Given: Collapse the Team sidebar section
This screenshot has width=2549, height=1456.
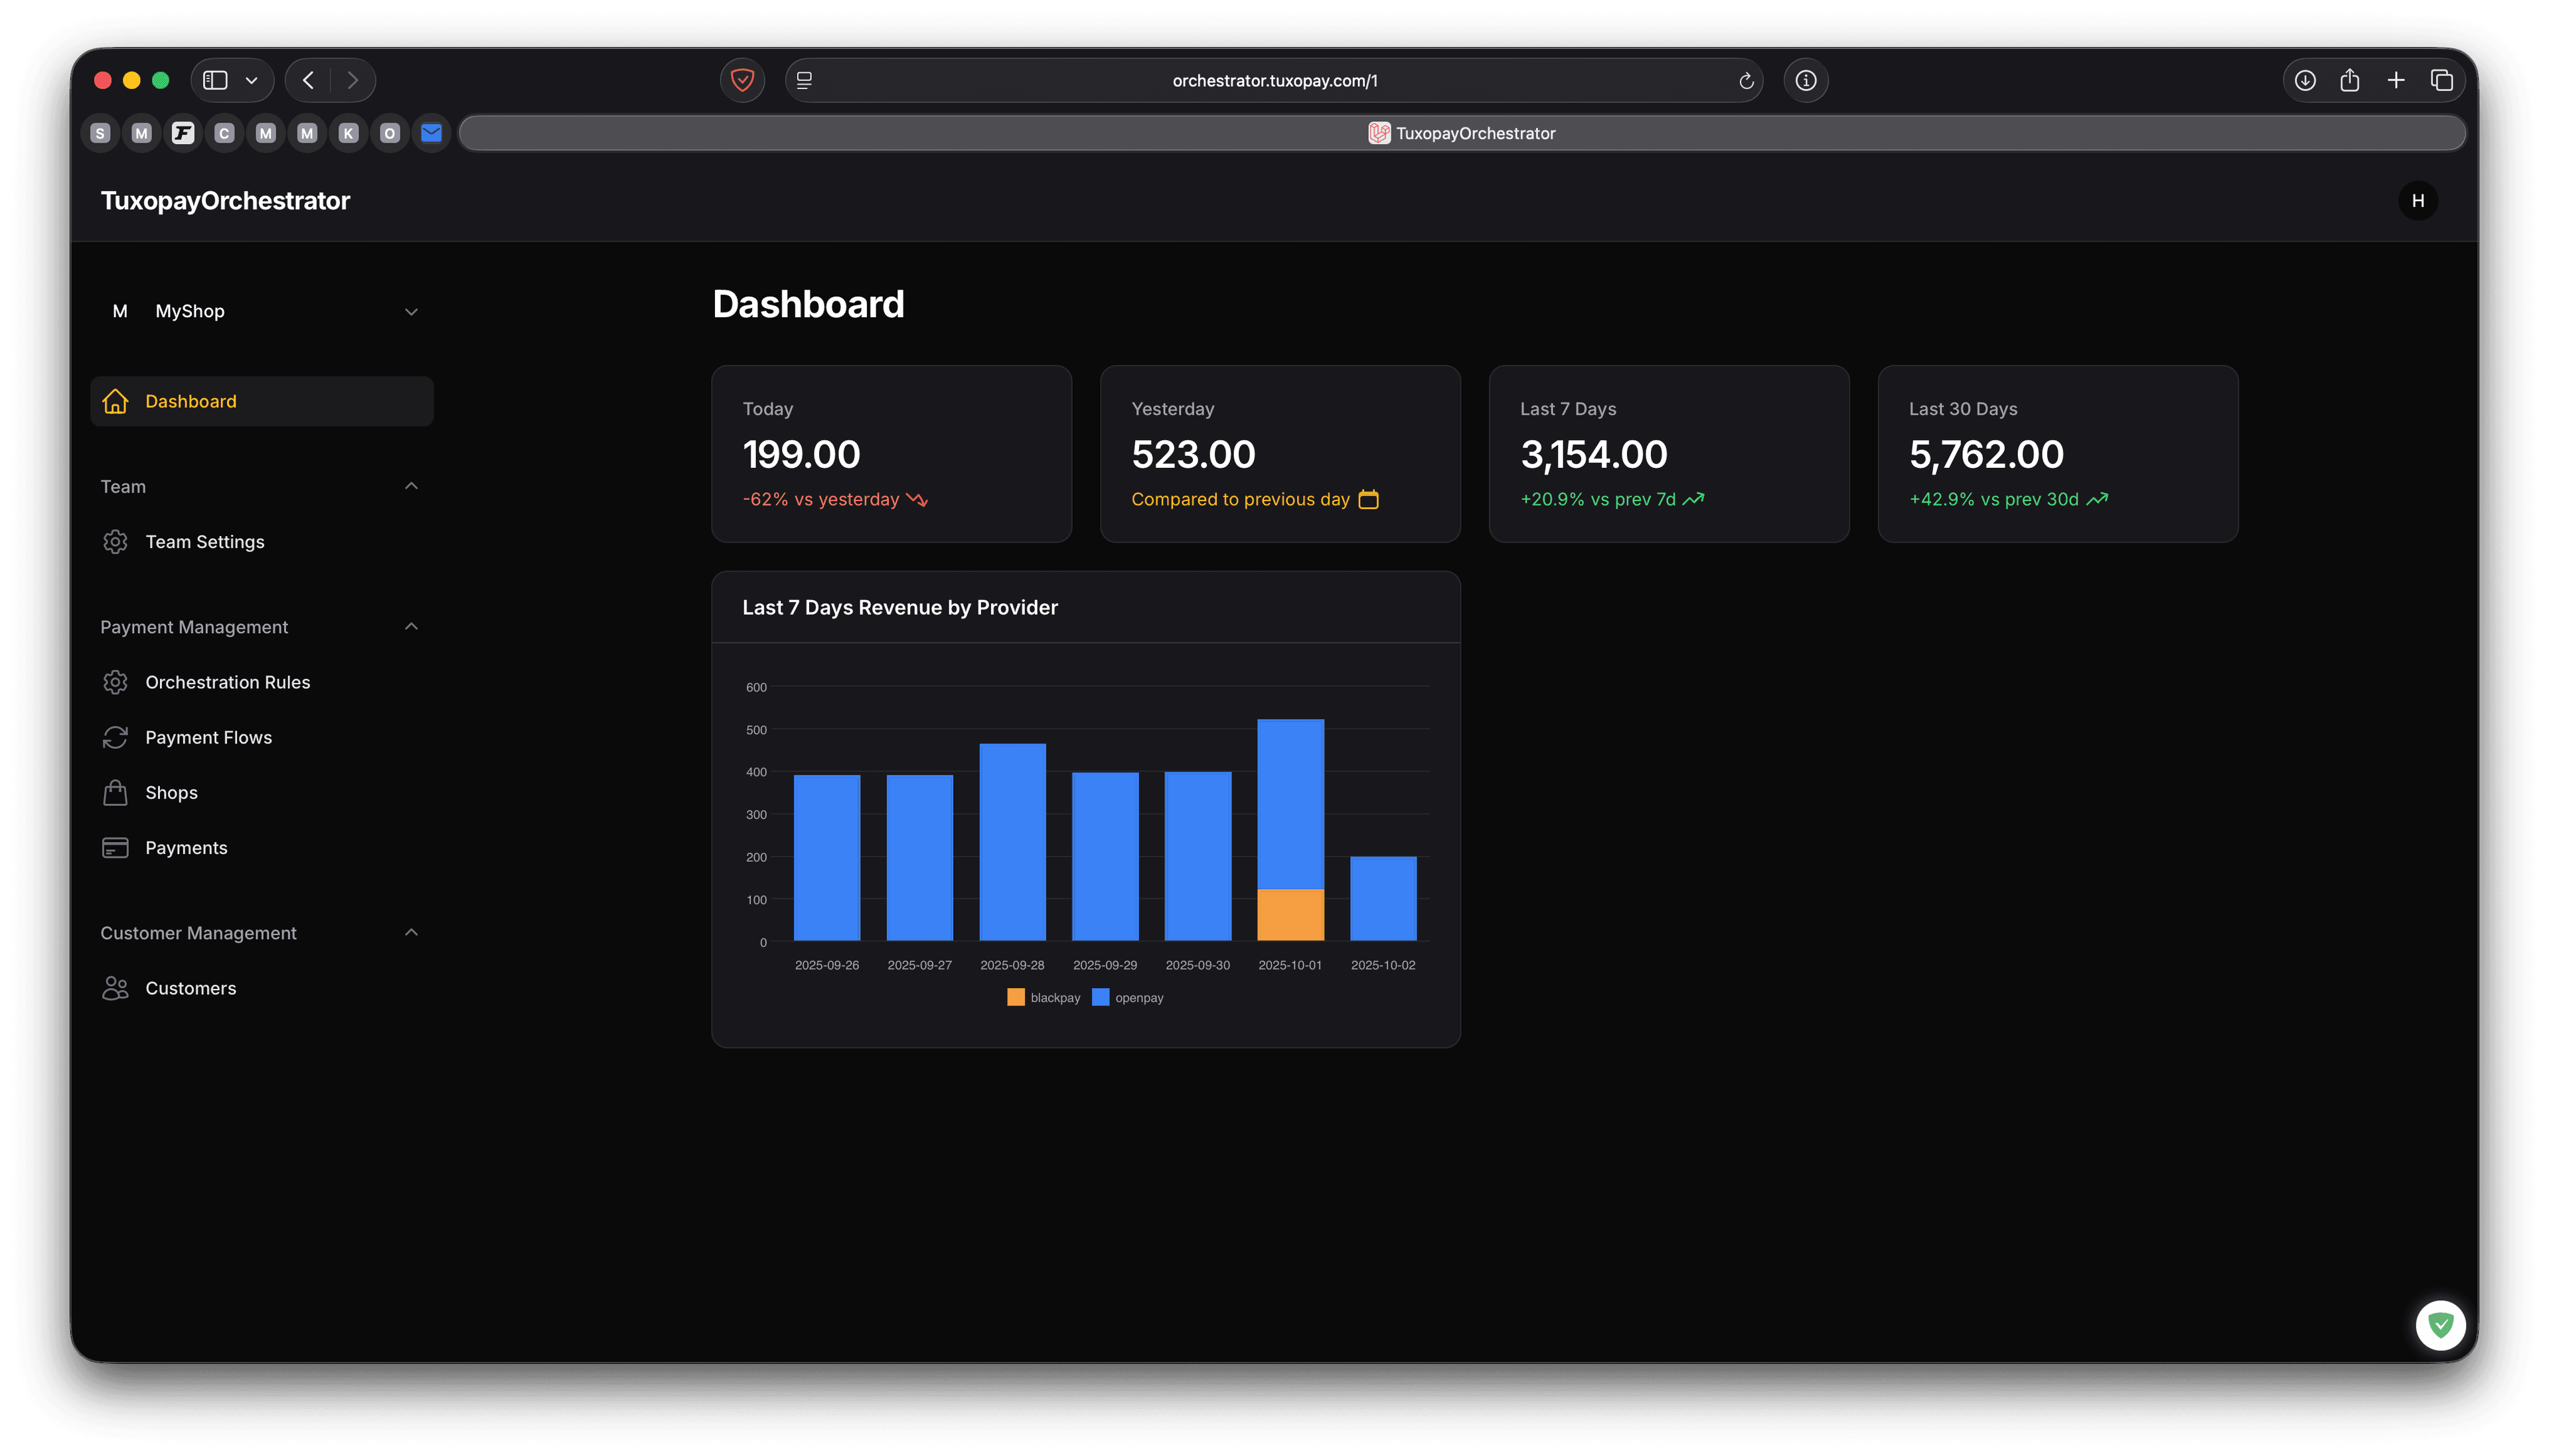Looking at the screenshot, I should click(x=411, y=486).
